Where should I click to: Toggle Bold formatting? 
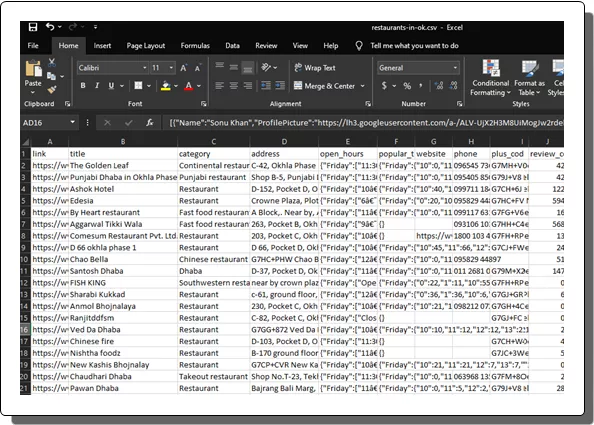click(x=83, y=86)
